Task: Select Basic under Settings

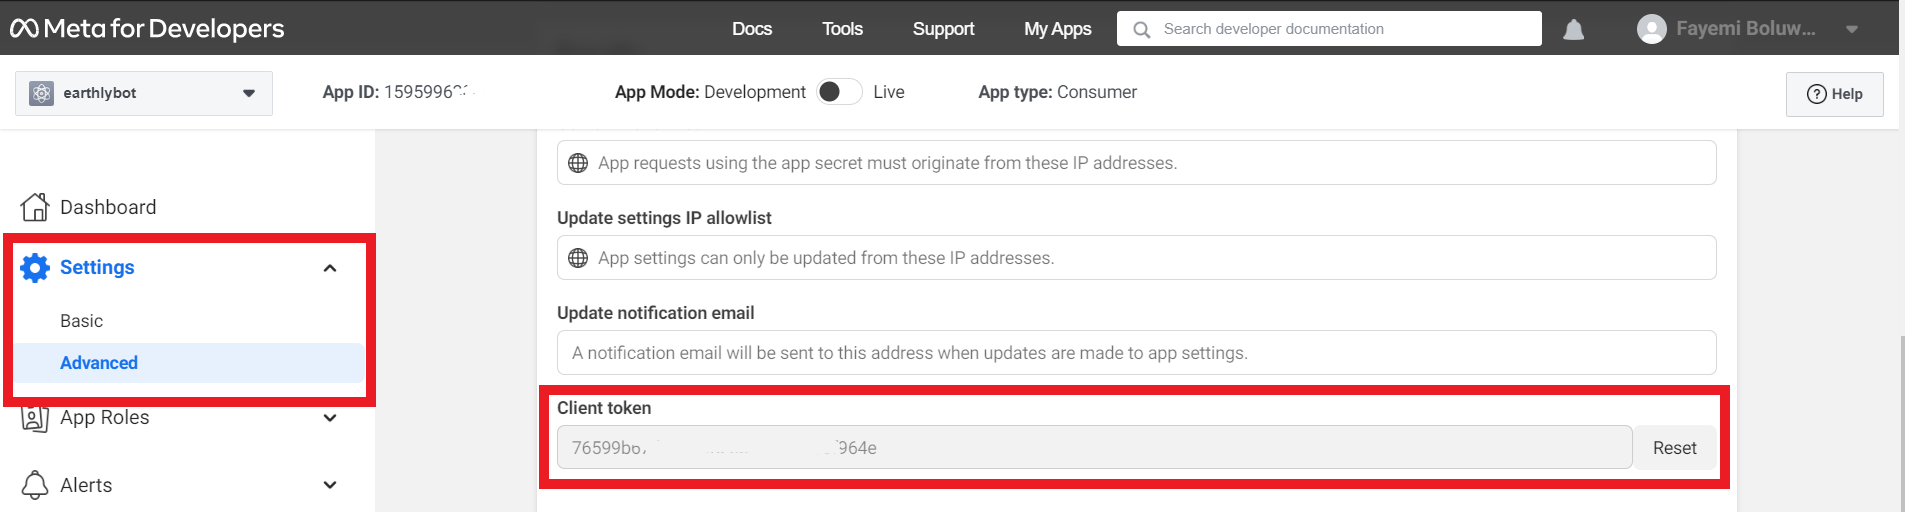Action: 82,321
